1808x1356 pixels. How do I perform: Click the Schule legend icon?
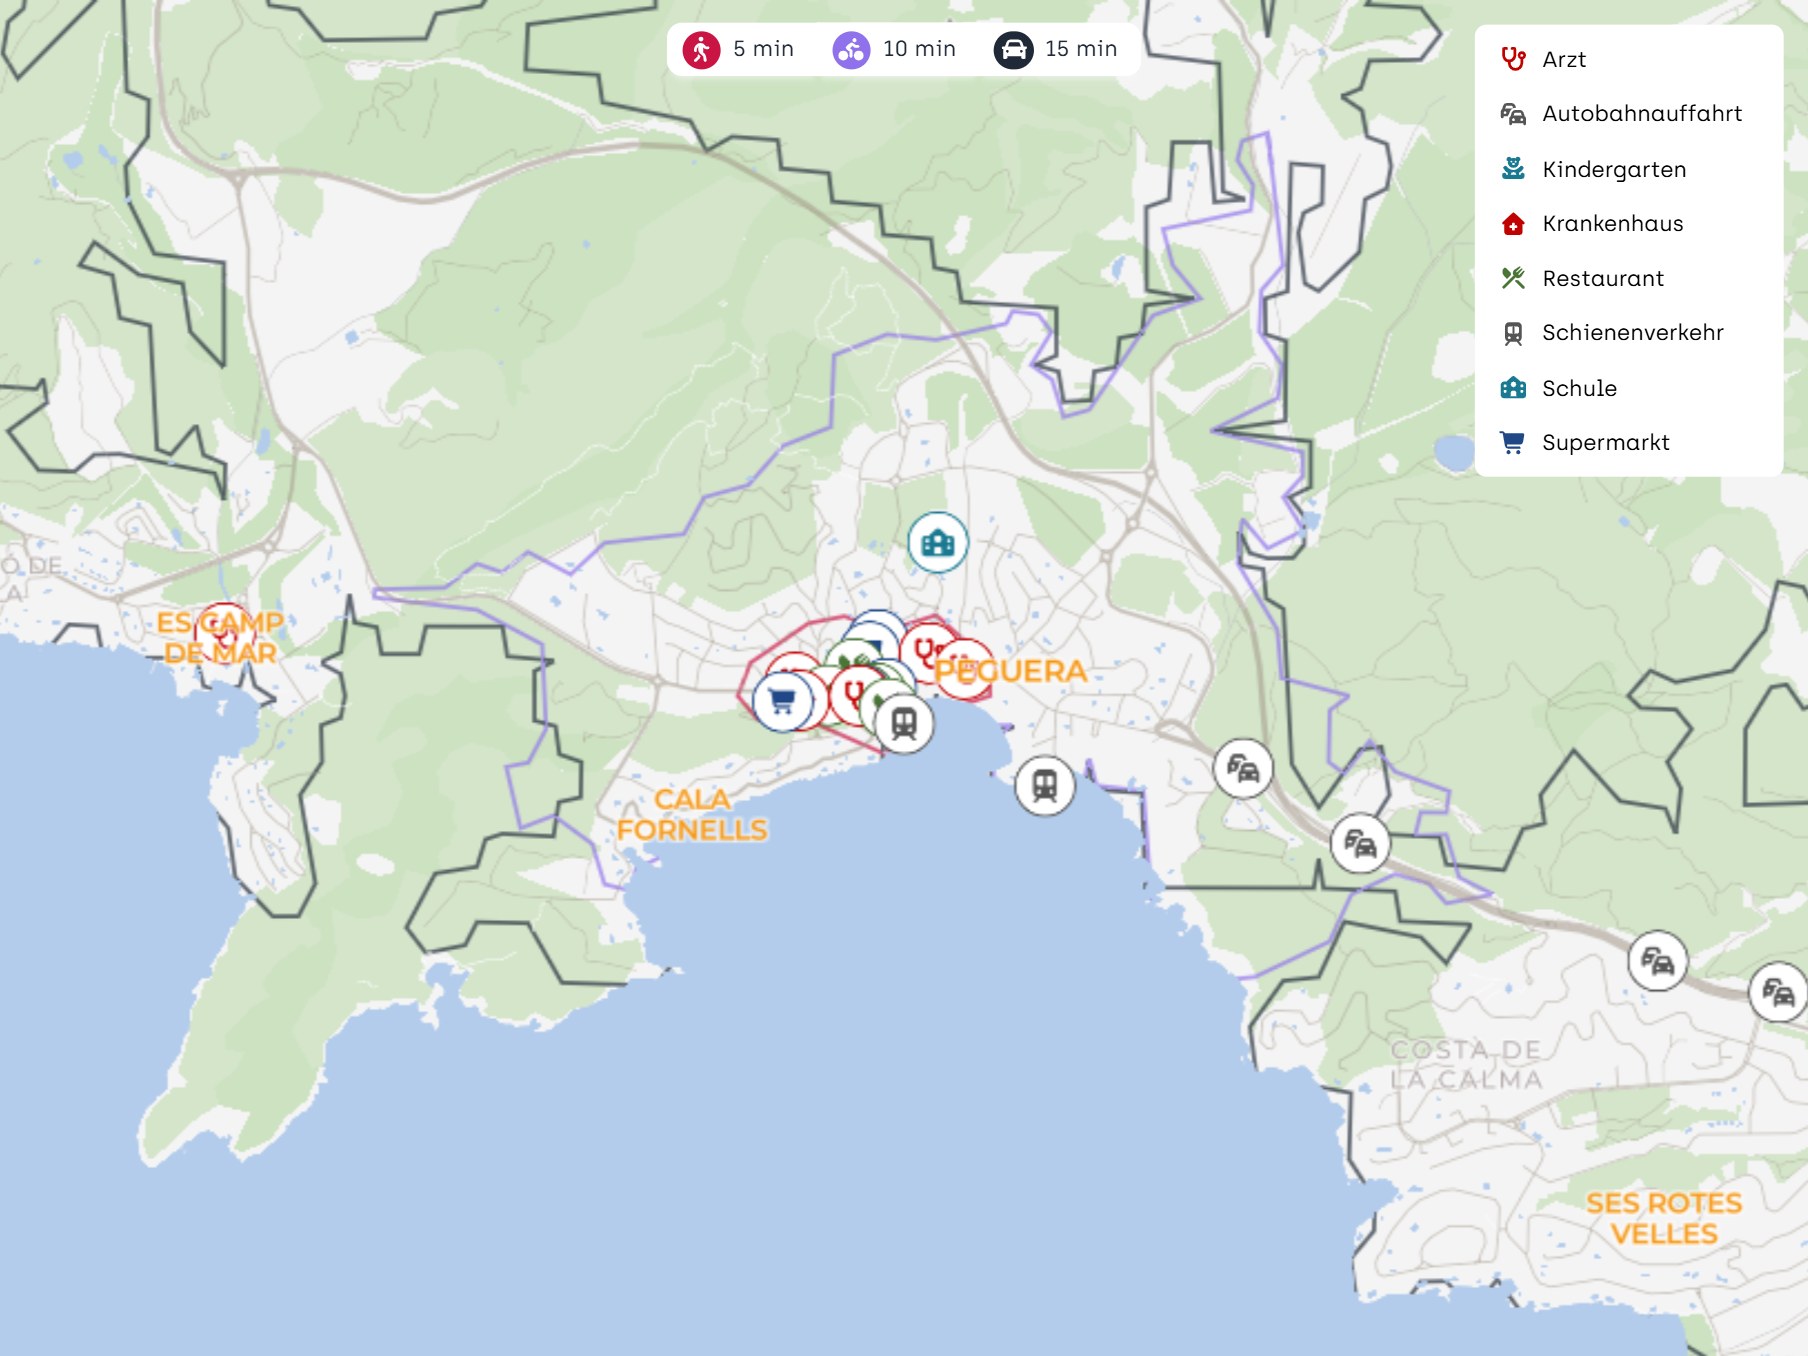1513,388
